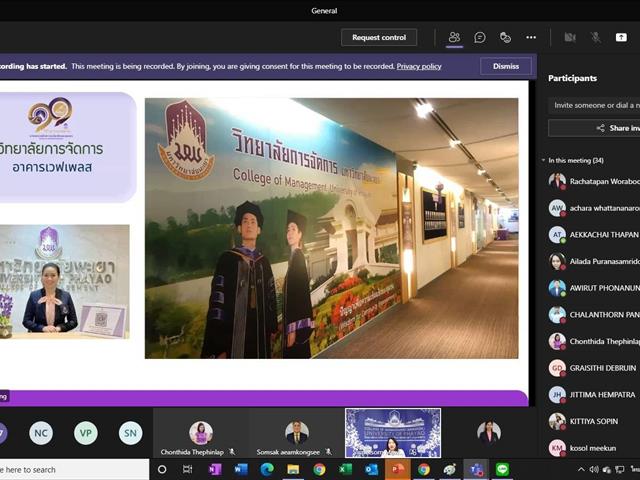The width and height of the screenshot is (640, 480).
Task: Open Excel from taskbar
Action: click(x=345, y=470)
